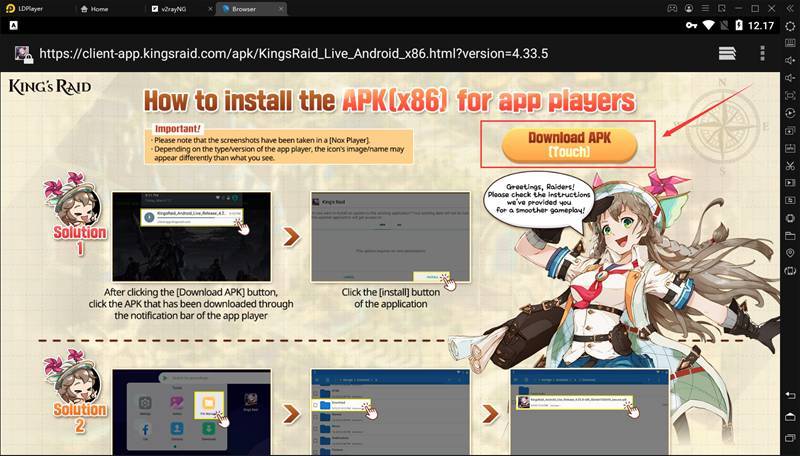Click Solution 2 folder list screenshot

pyautogui.click(x=390, y=413)
